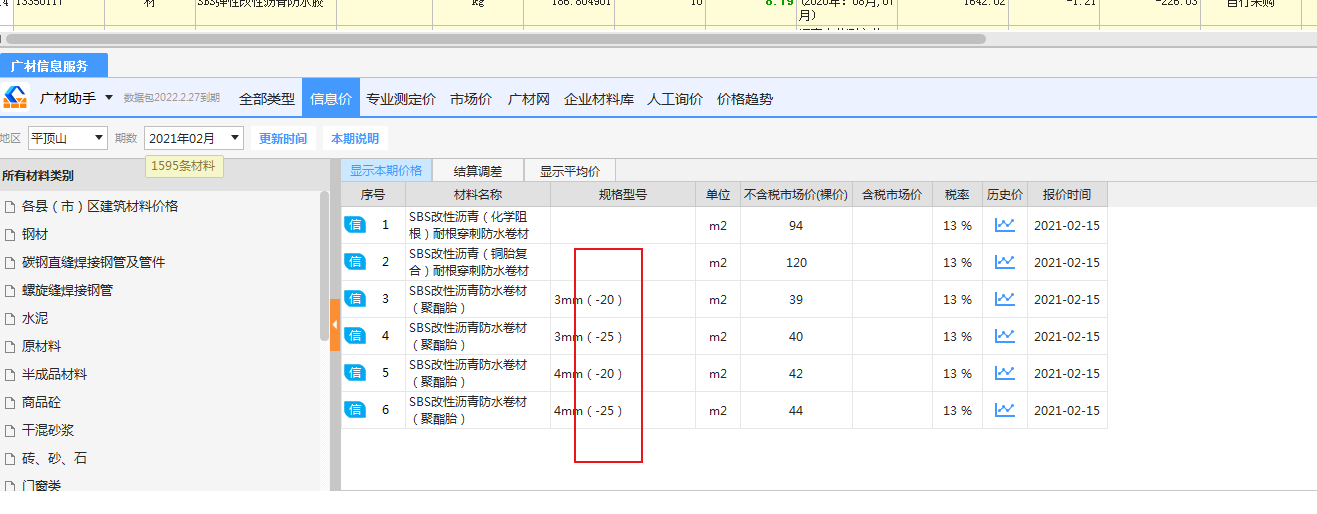Click 不含税市场价(裸价) column header

coord(796,194)
